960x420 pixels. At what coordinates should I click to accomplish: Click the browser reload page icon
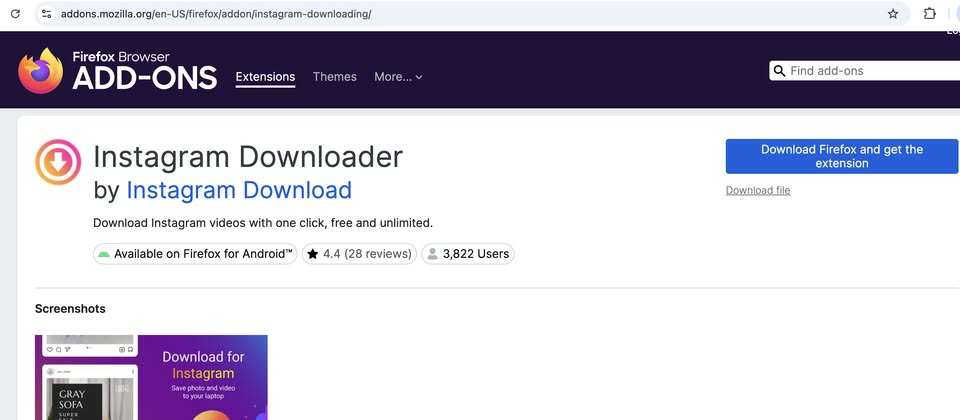point(15,14)
